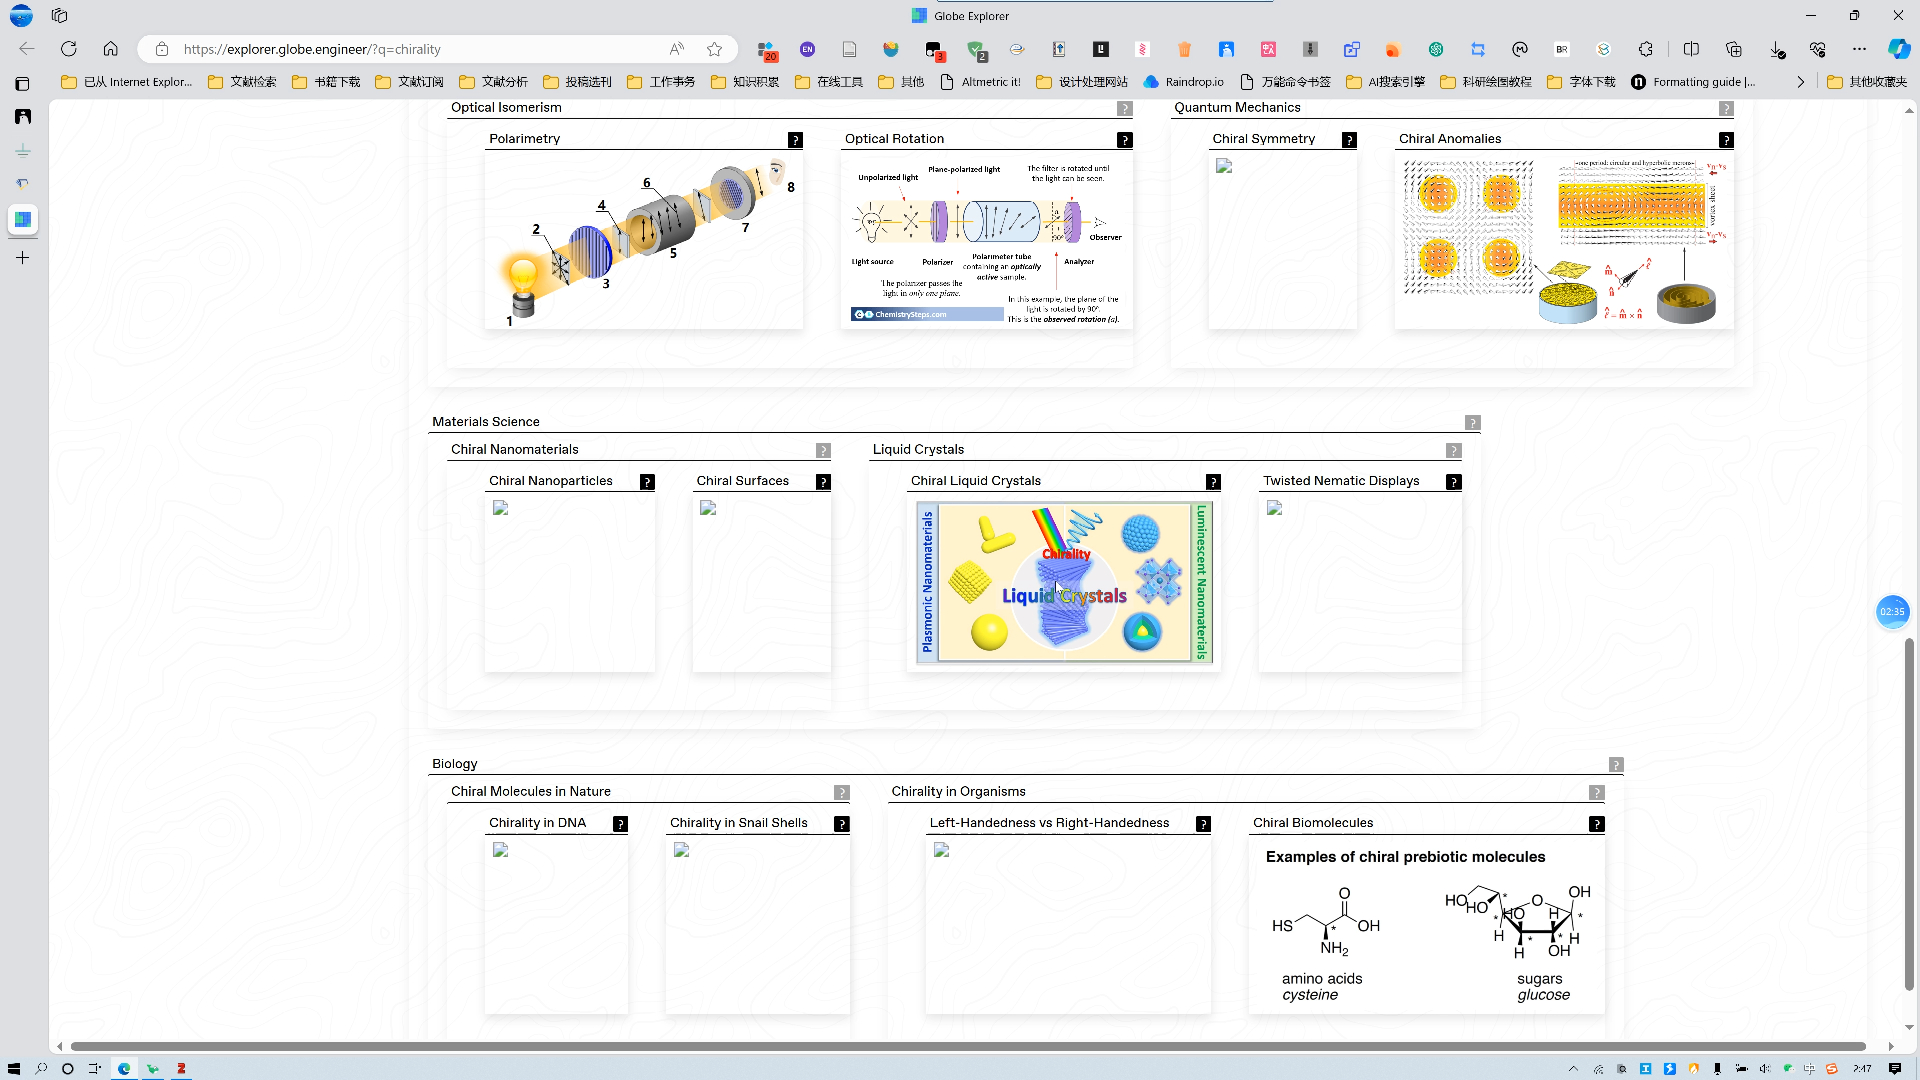Open help icon beside Polarimetry
The height and width of the screenshot is (1080, 1920).
795,140
